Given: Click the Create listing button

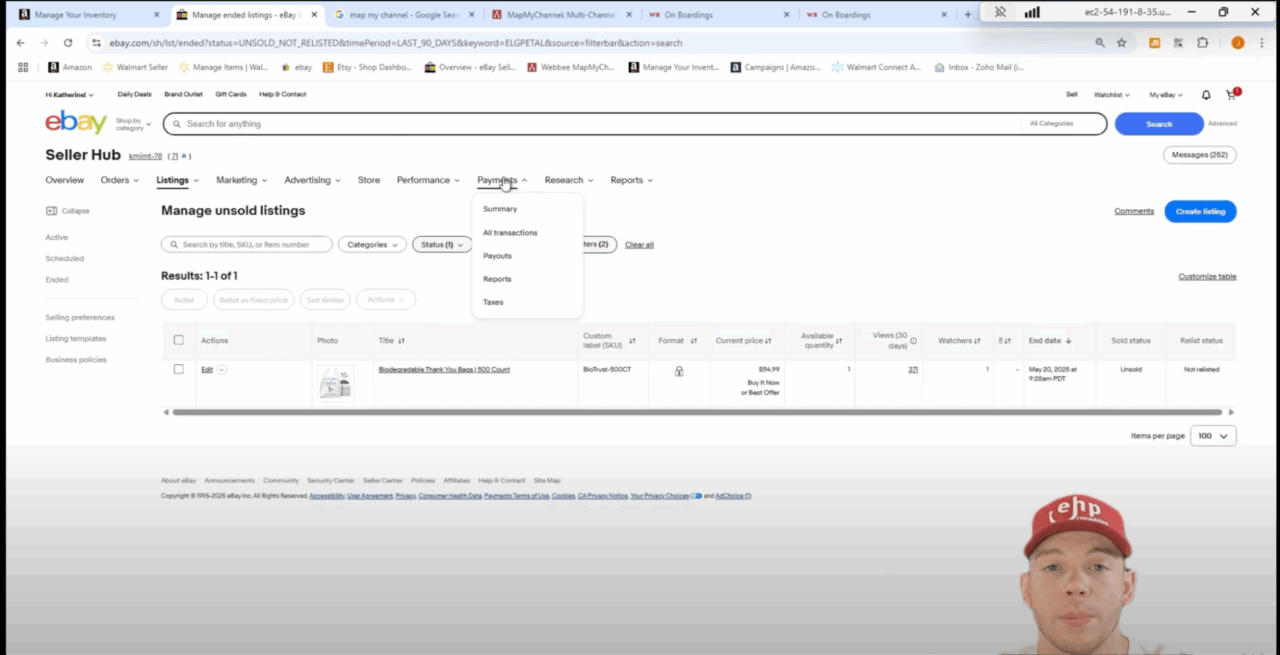Looking at the screenshot, I should (x=1200, y=211).
